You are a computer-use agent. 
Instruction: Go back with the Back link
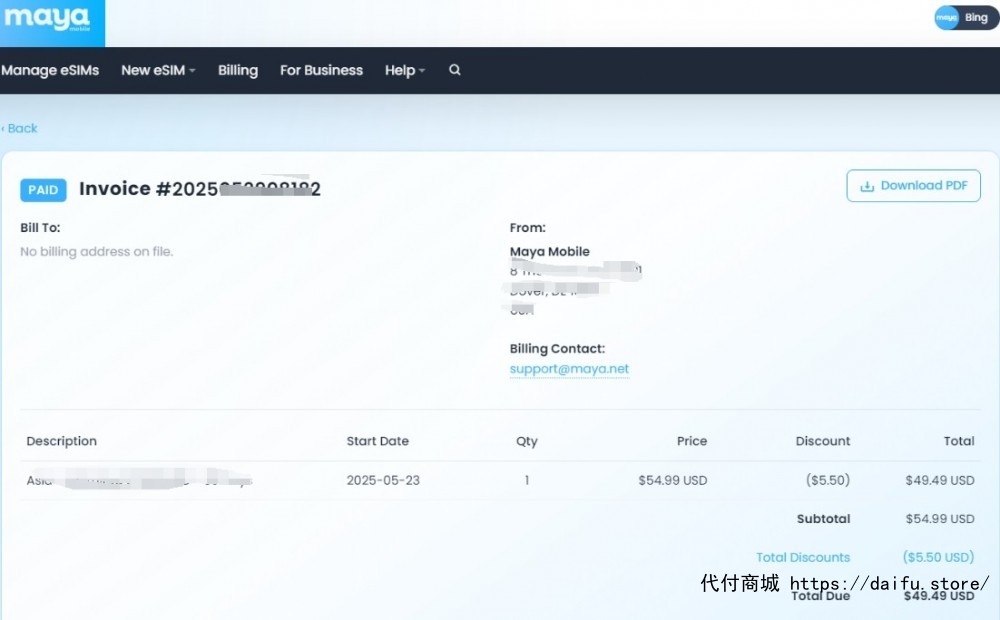(x=20, y=128)
